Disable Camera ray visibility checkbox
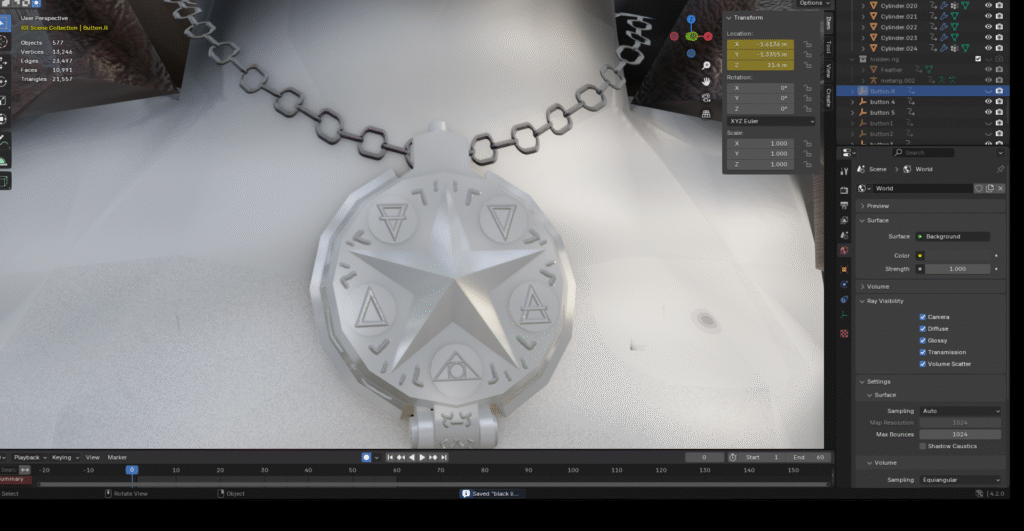 coord(923,317)
